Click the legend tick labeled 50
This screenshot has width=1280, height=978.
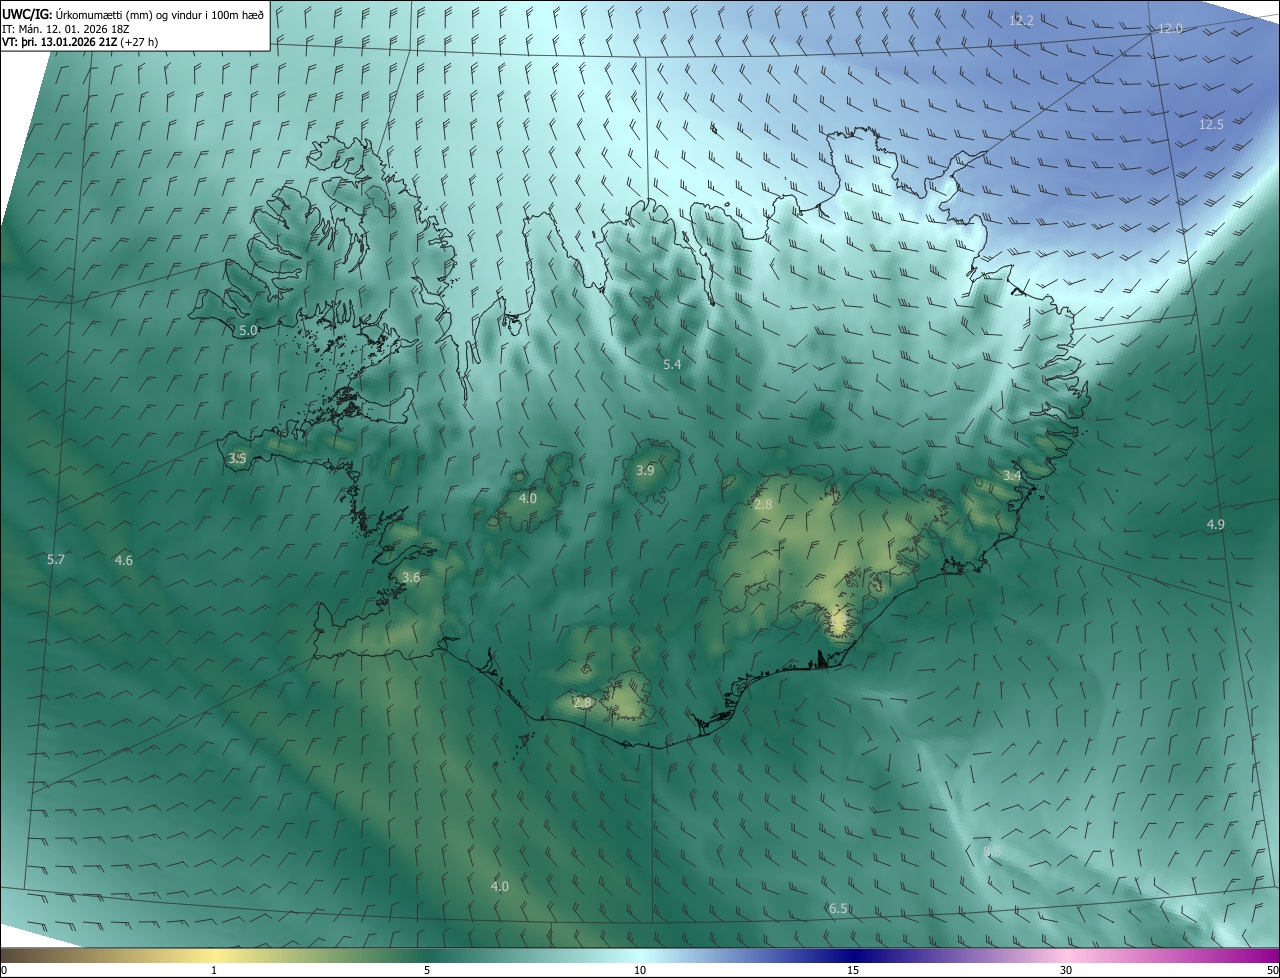pos(1273,970)
